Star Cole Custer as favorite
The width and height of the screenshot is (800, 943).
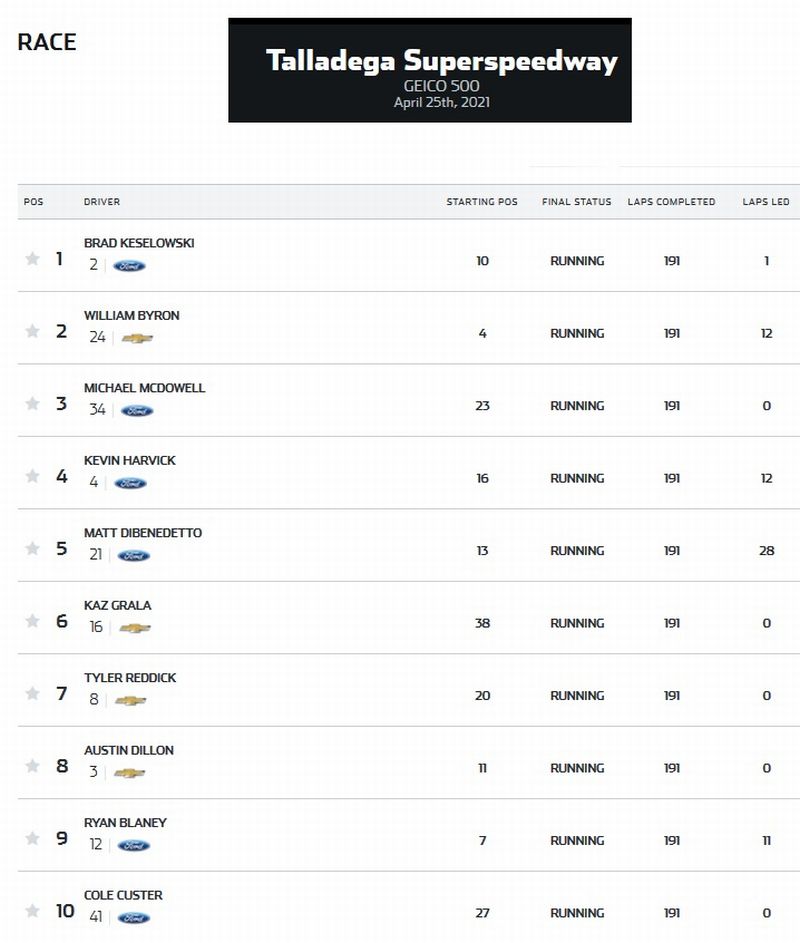(32, 911)
